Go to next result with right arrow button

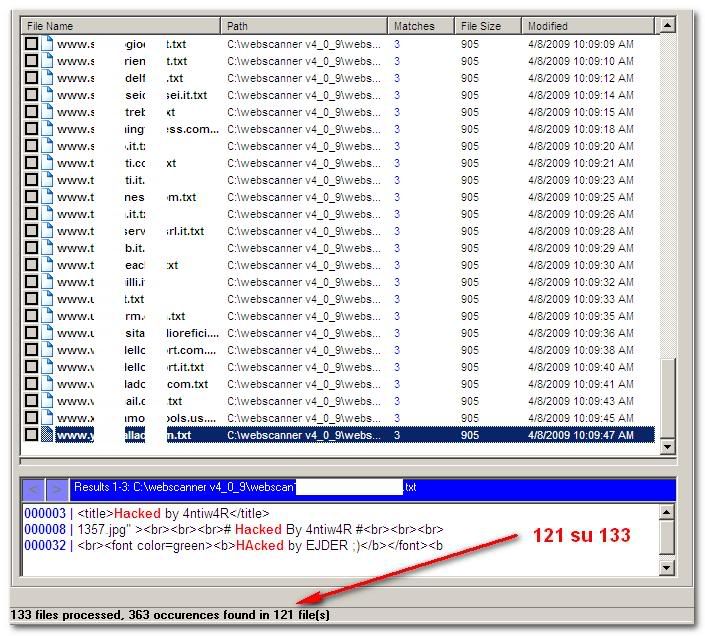[57, 489]
